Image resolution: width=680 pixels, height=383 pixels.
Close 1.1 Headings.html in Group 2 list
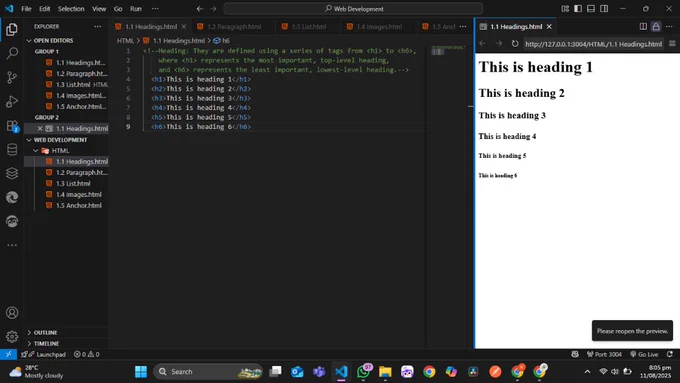tap(39, 128)
